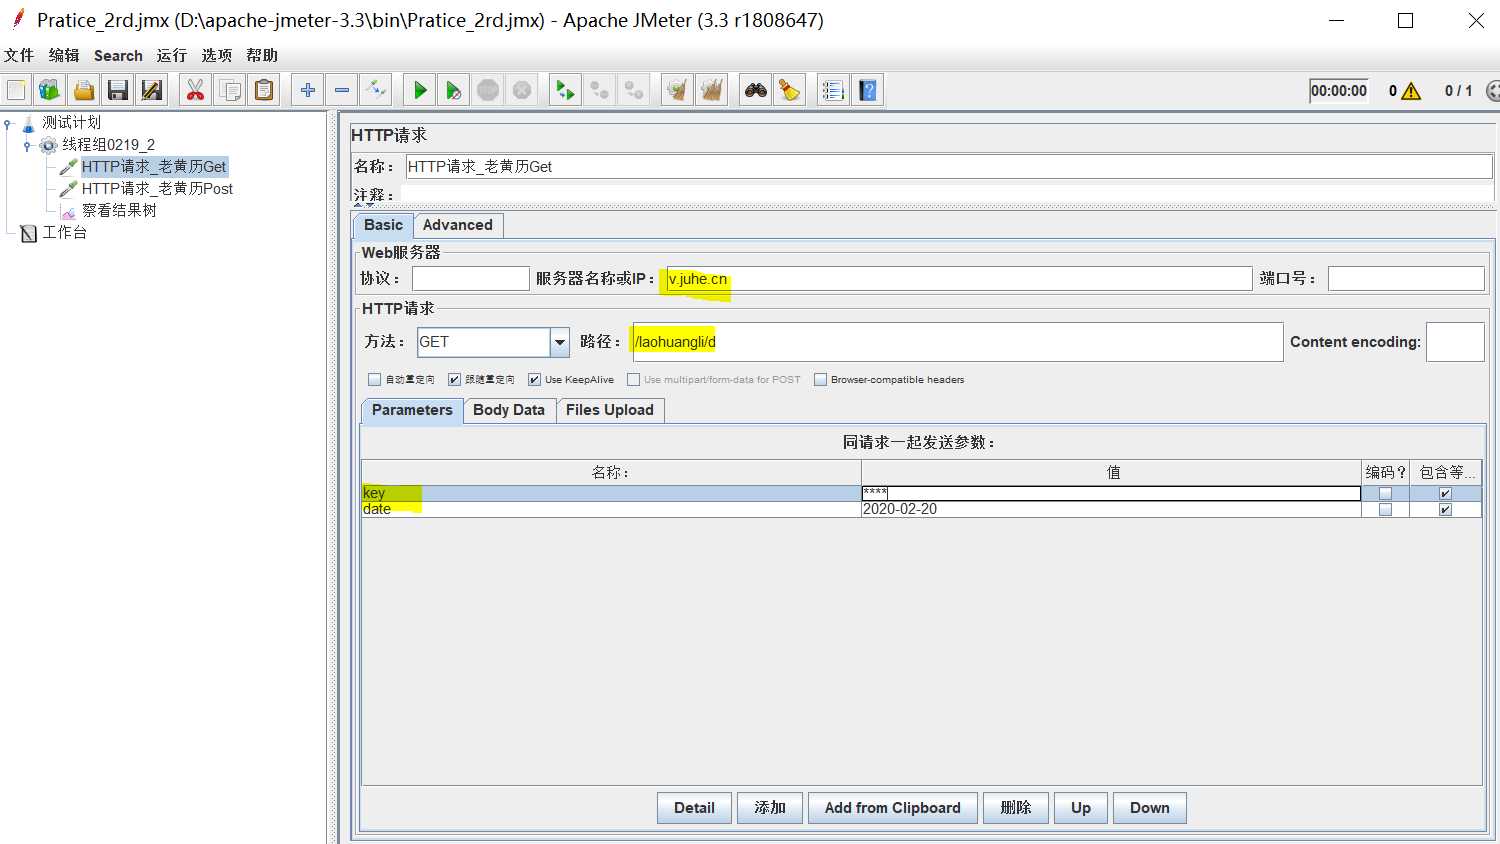Toggle 包含等于 checkbox in the key row
1500x844 pixels.
[1445, 494]
